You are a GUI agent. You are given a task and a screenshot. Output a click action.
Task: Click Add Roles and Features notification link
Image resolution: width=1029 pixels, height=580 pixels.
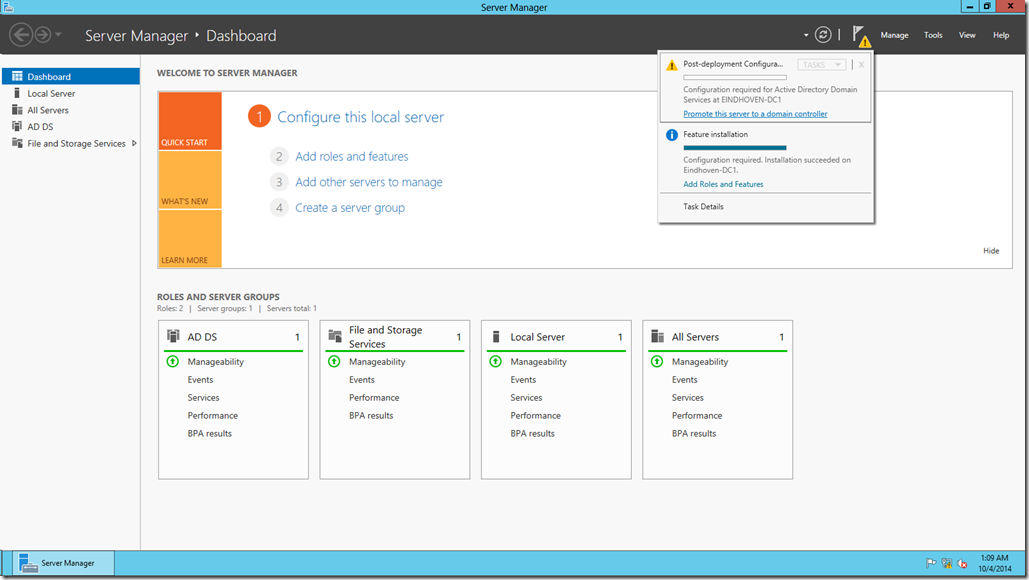point(723,184)
